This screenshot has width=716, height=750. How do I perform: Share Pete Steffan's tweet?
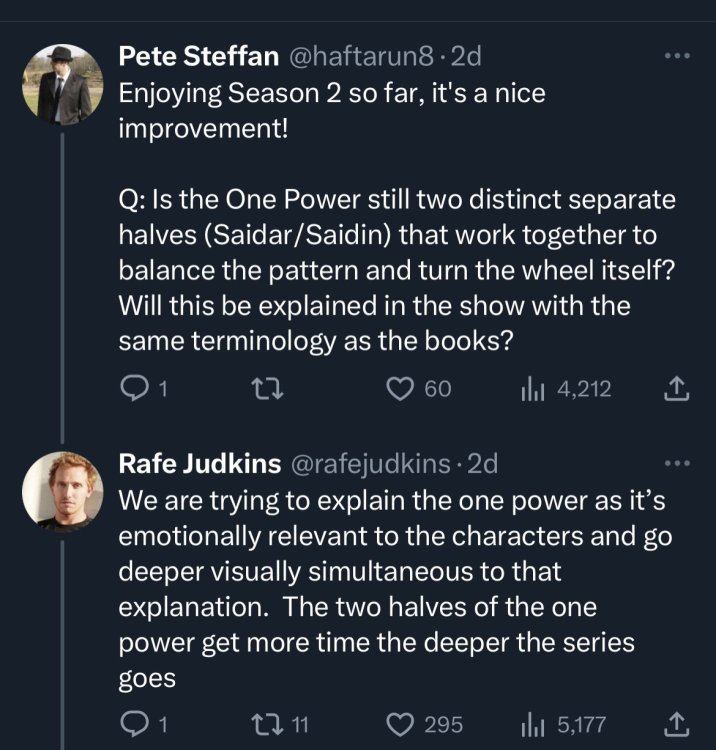coord(679,388)
